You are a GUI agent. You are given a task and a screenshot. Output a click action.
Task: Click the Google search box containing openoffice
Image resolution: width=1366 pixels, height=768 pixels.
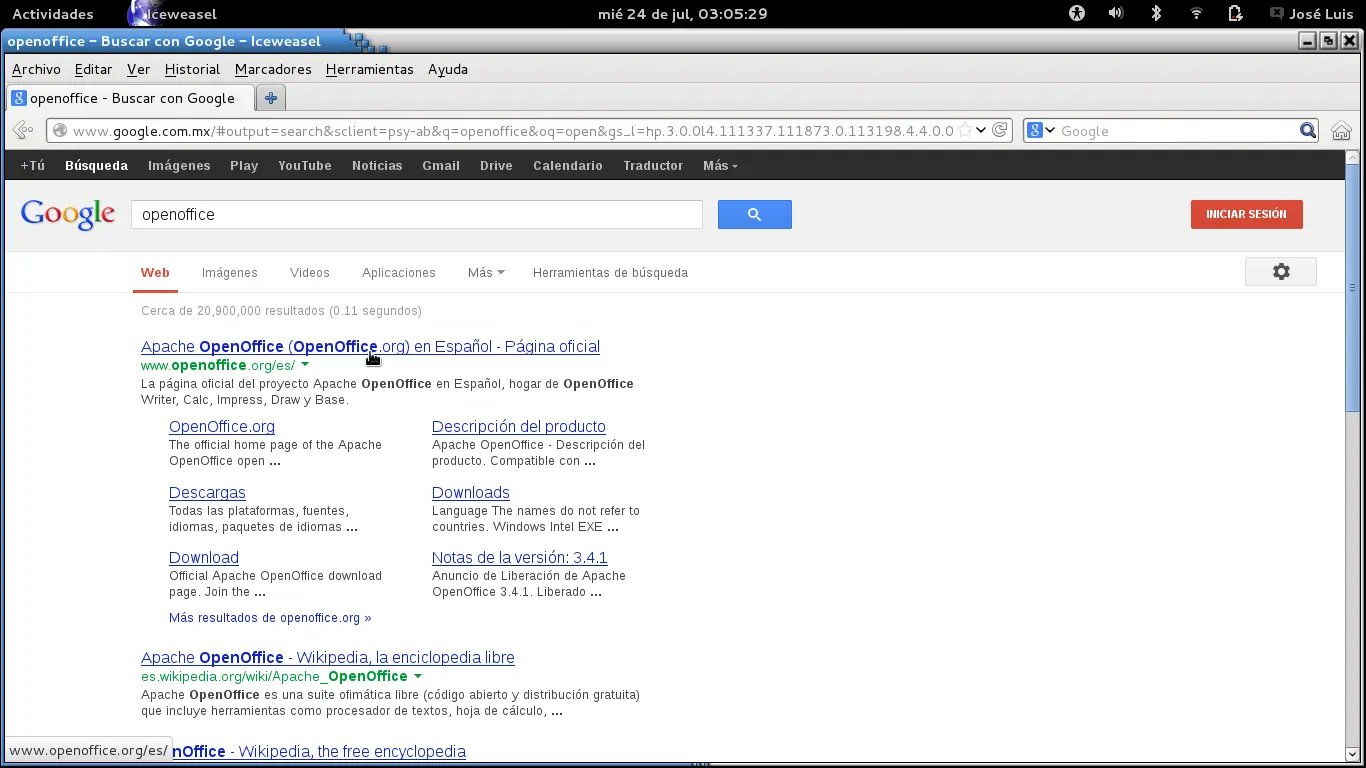(416, 214)
